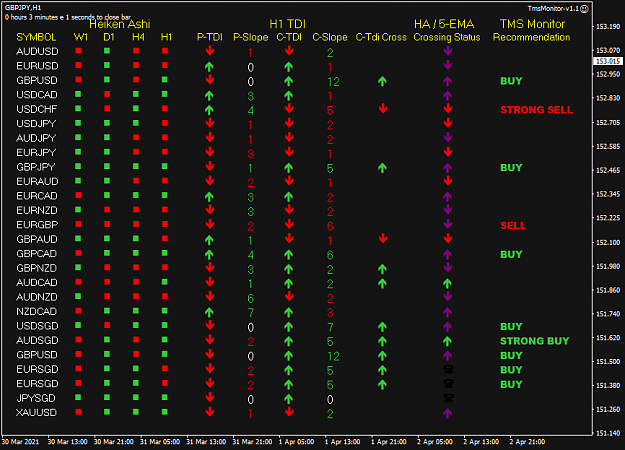Select the XAUUSD symbol label
625x450 pixels.
[x=36, y=413]
